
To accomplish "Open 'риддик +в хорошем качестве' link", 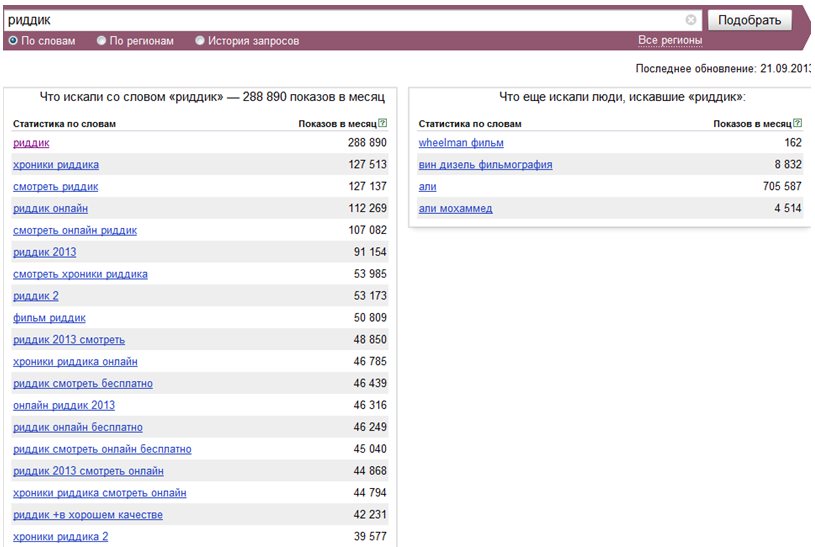I will (88, 514).
